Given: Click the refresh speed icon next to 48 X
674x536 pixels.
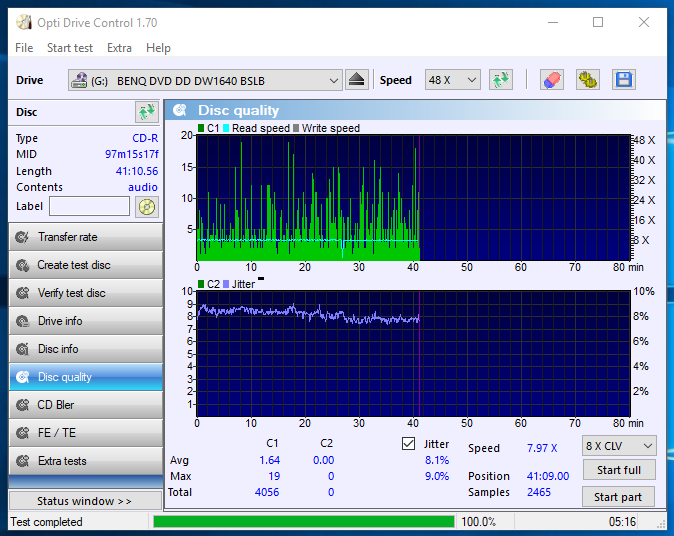Looking at the screenshot, I should click(501, 80).
